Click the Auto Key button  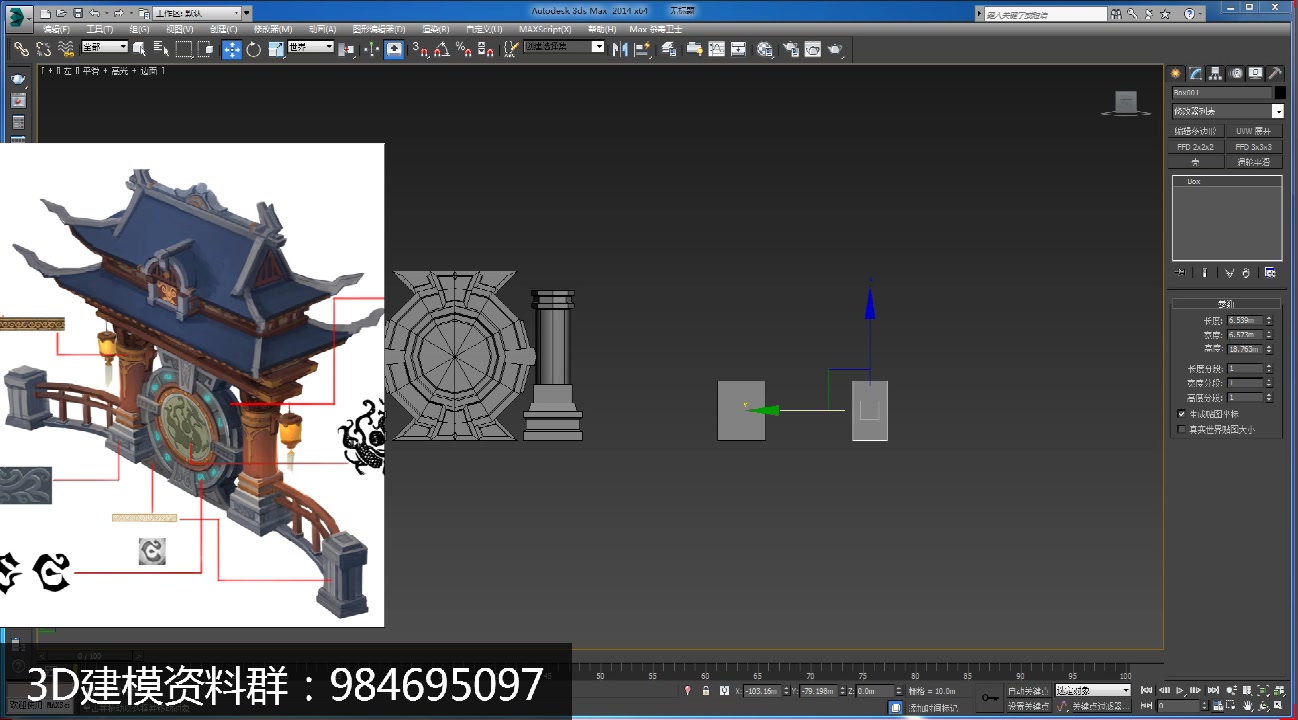coord(1028,691)
